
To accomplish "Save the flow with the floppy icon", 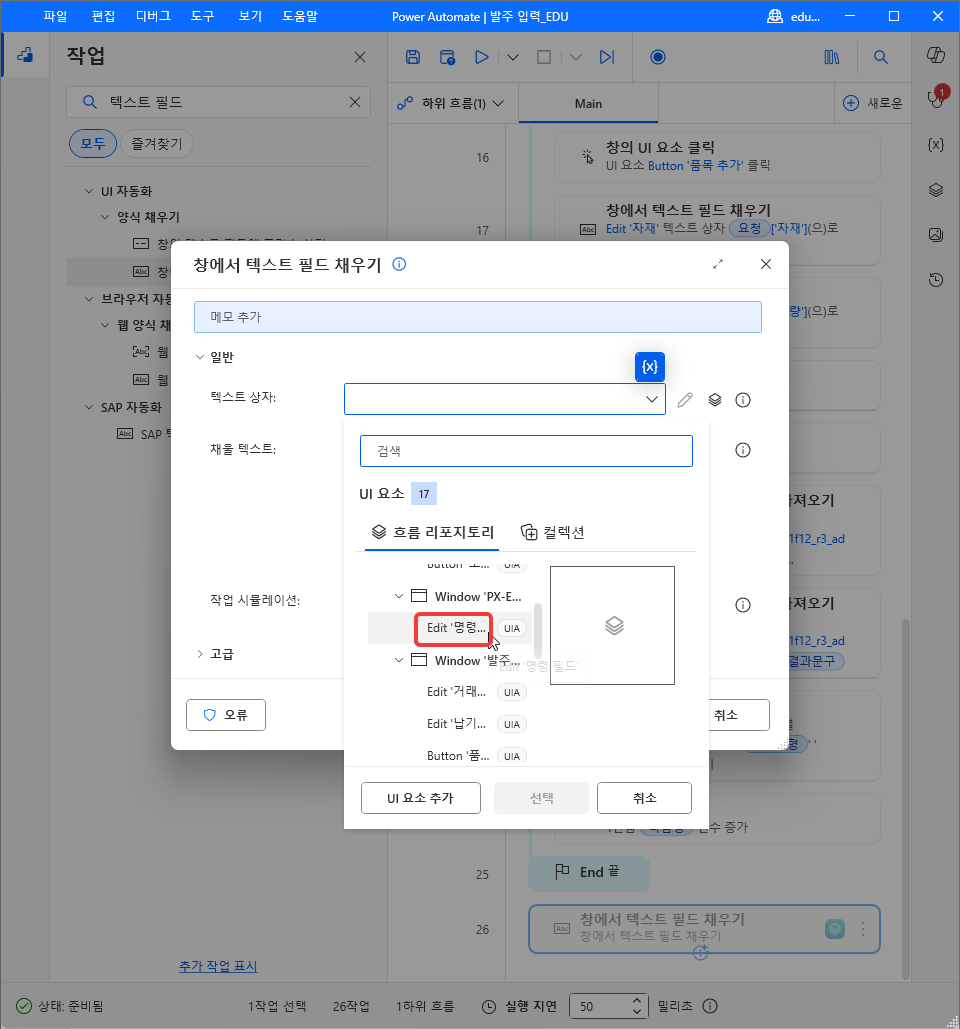I will tap(413, 57).
